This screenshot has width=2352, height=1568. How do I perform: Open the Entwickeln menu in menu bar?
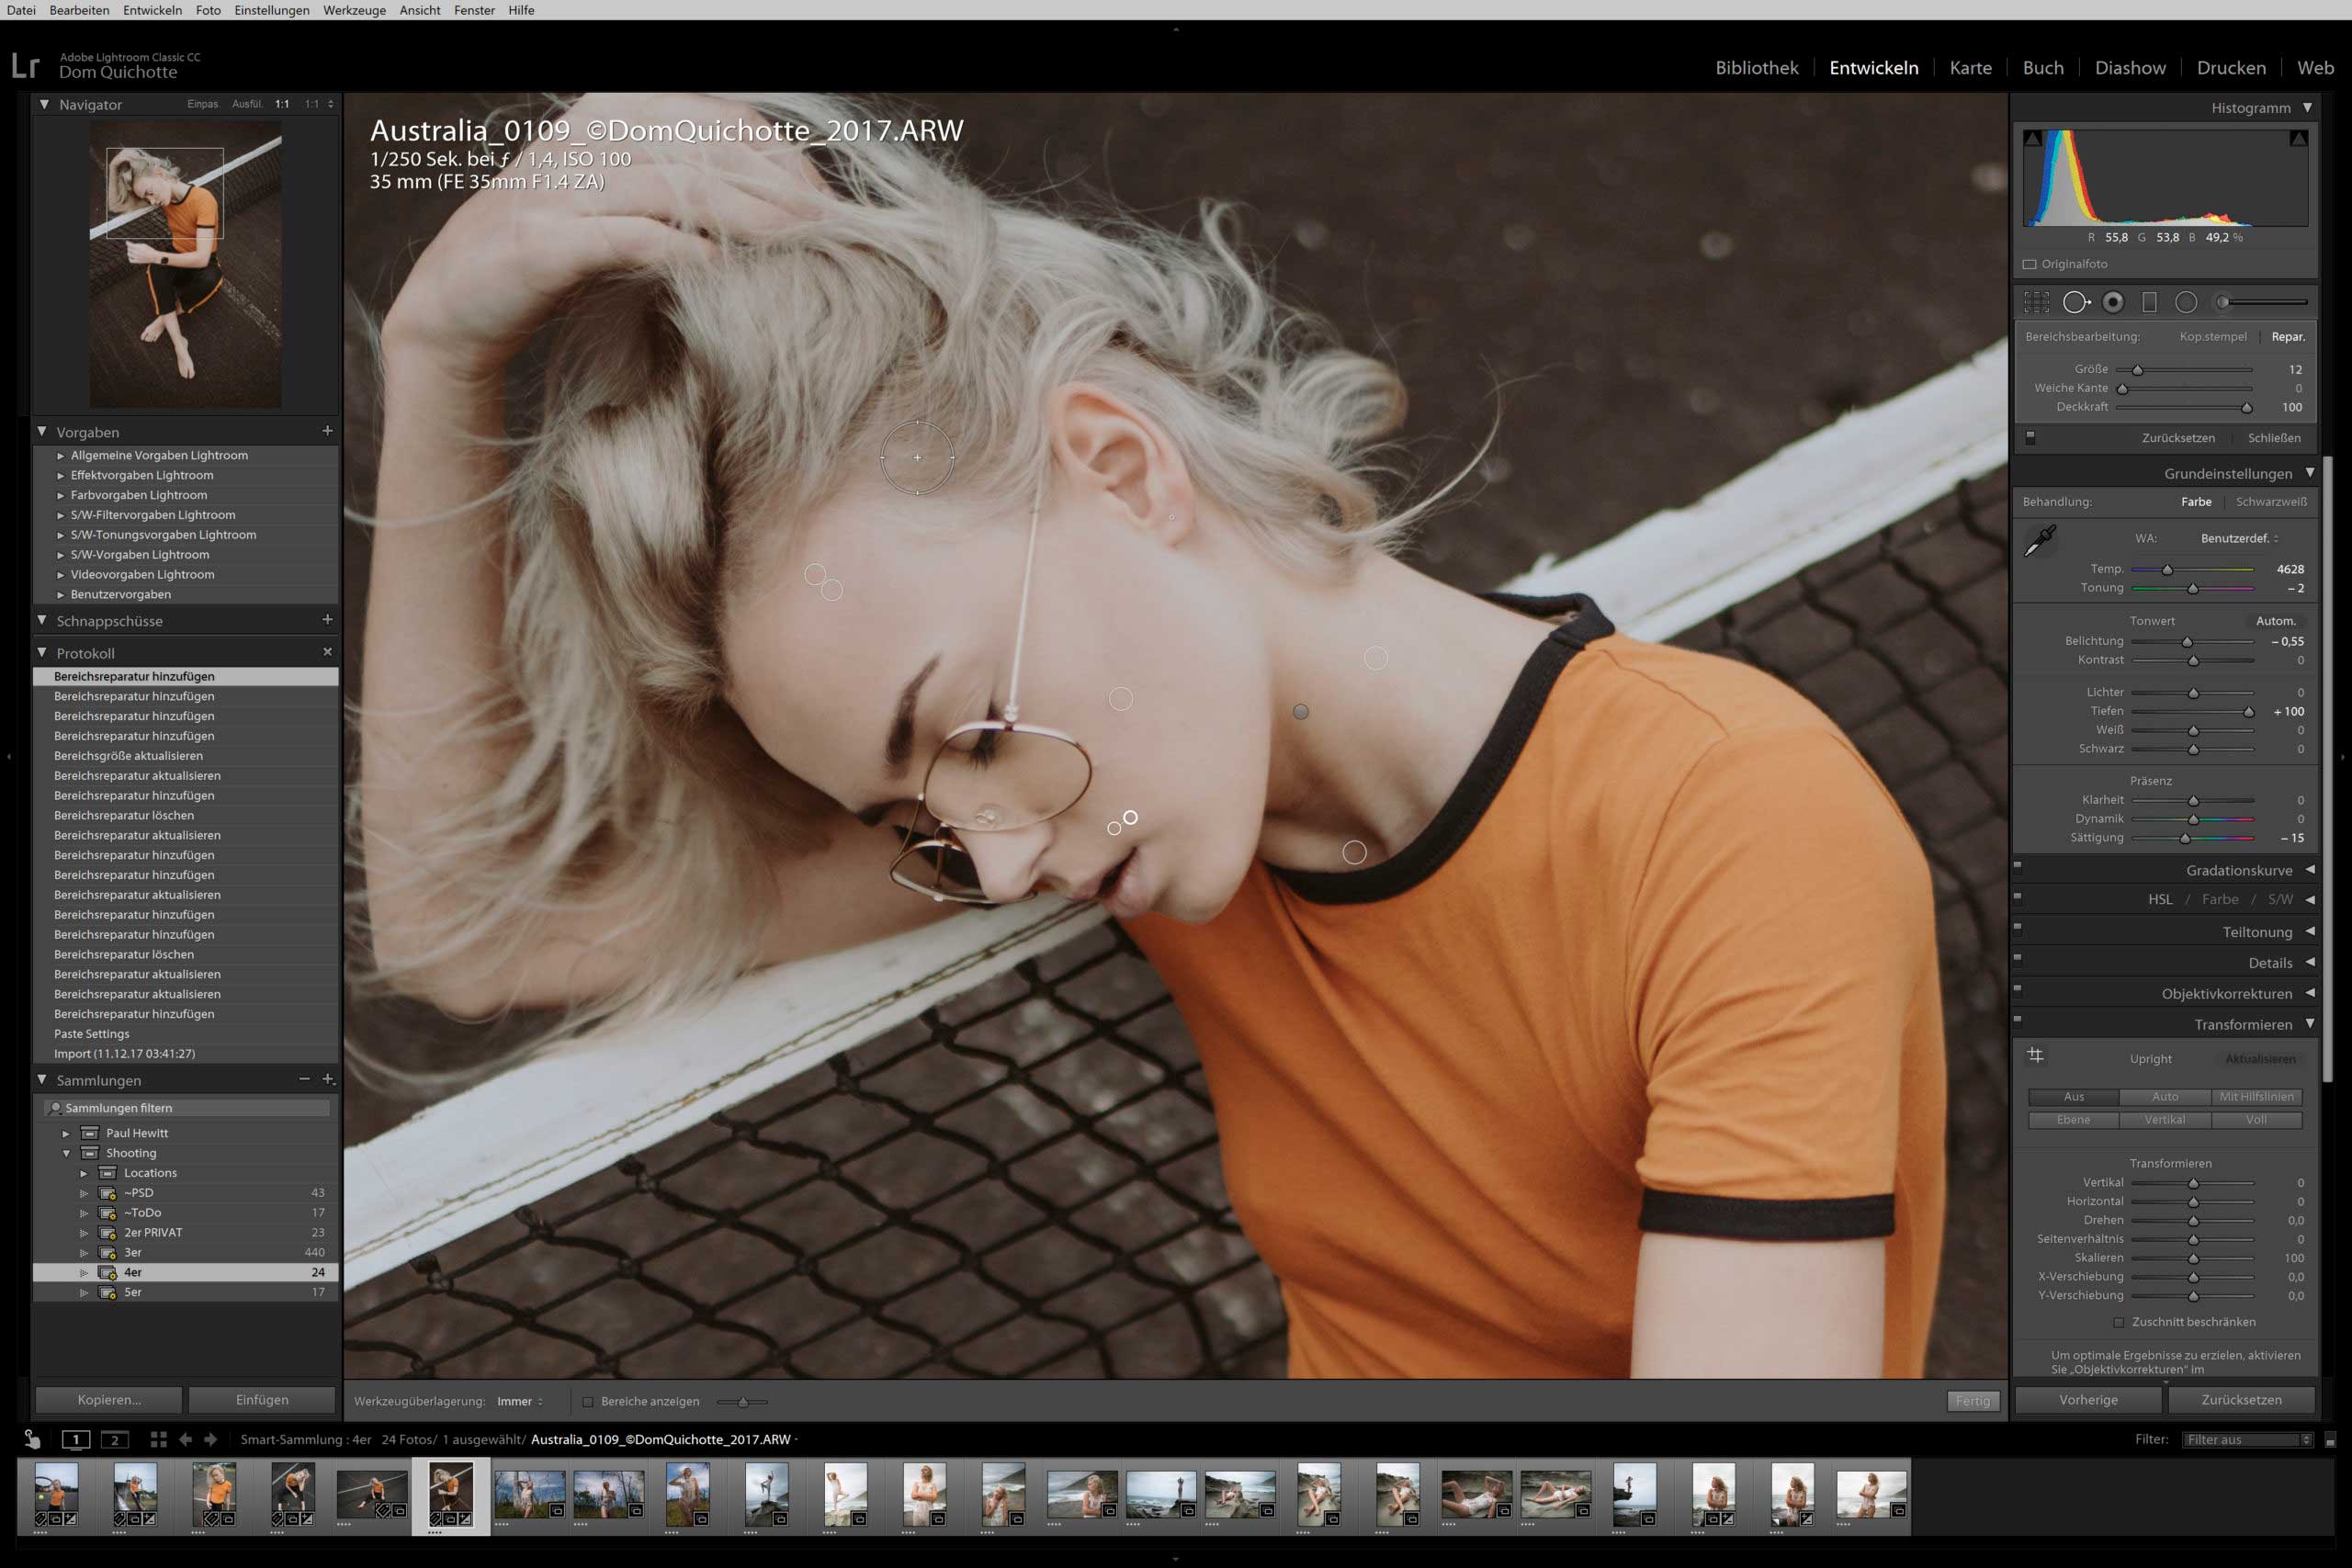tap(152, 10)
